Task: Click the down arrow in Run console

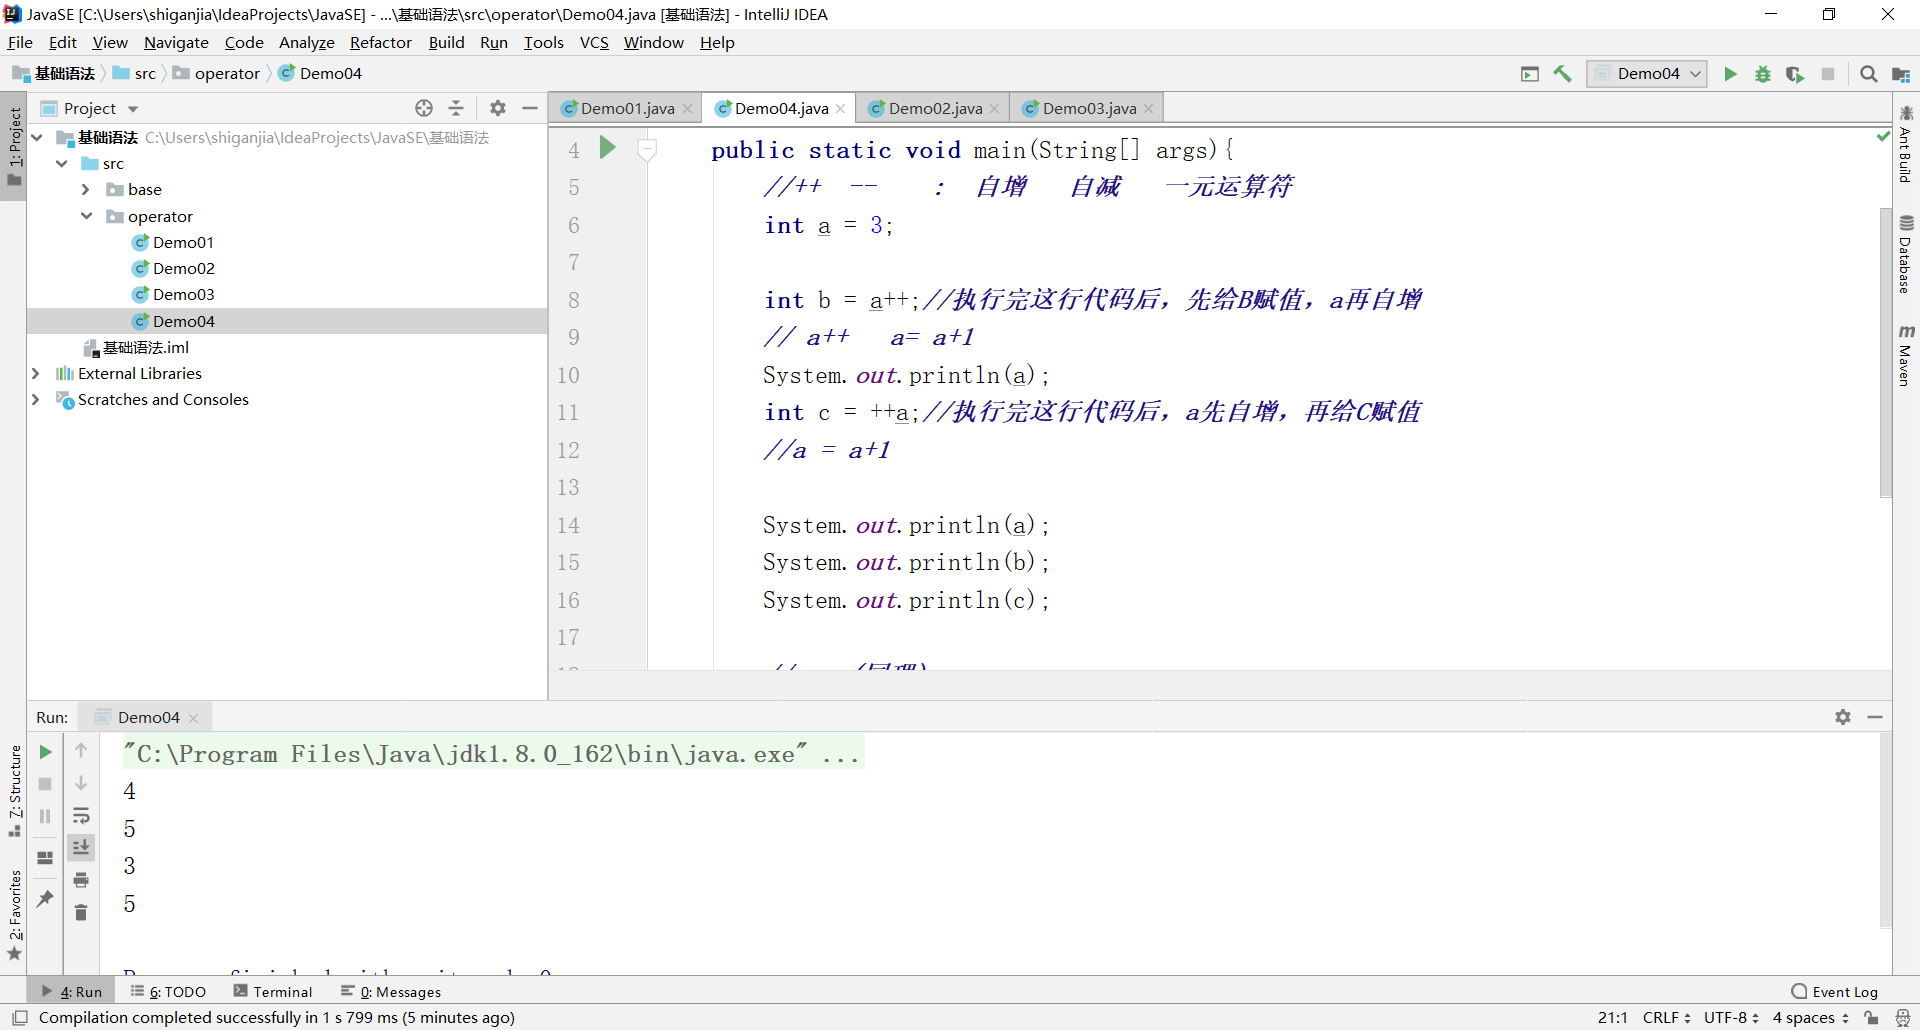Action: pyautogui.click(x=81, y=783)
